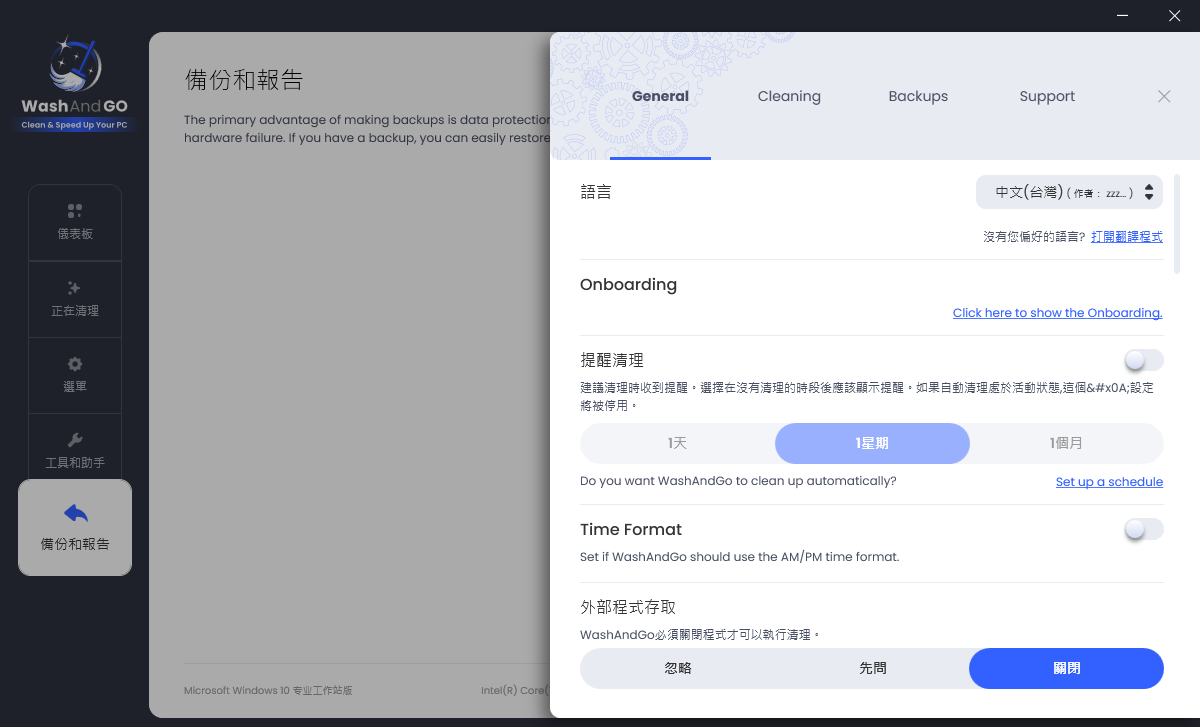The height and width of the screenshot is (728, 1200).
Task: Select the 備份和報告 arrow icon
Action: pyautogui.click(x=75, y=513)
